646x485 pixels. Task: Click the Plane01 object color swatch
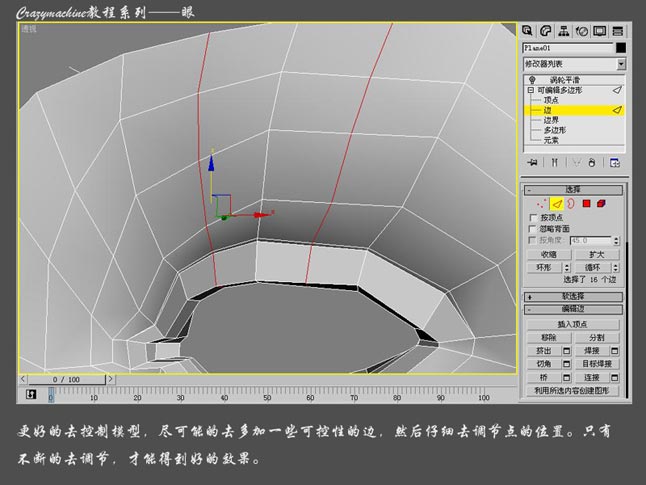coord(621,47)
